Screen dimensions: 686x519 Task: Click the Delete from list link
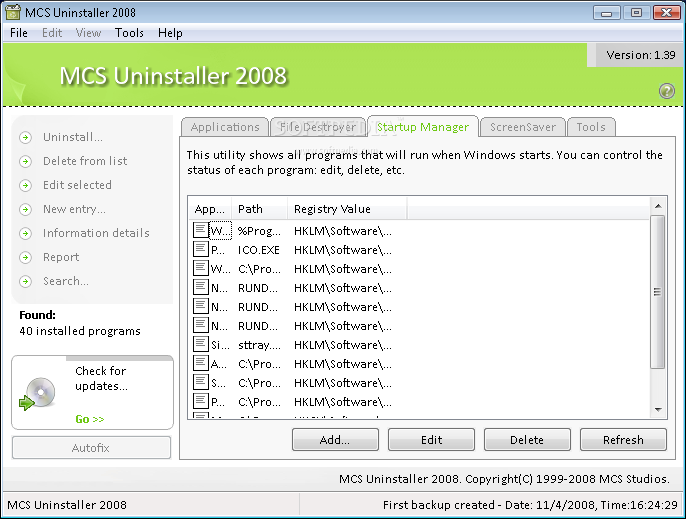point(85,161)
